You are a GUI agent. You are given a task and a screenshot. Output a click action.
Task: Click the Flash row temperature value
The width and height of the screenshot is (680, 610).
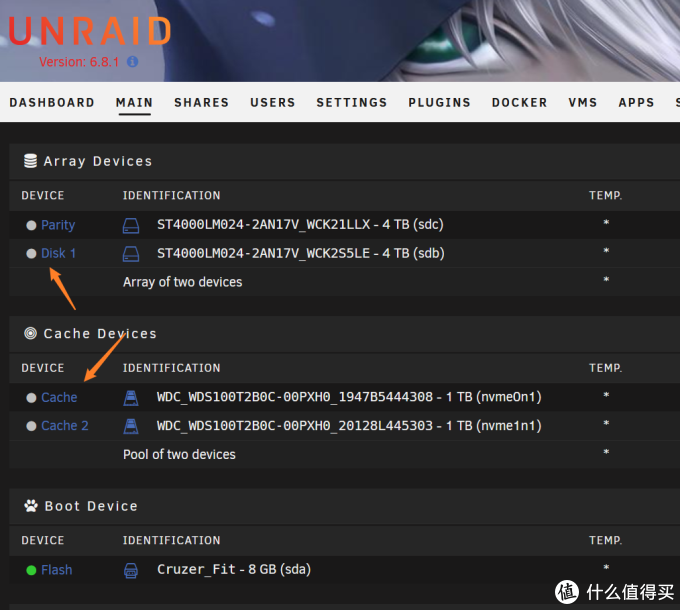point(606,568)
